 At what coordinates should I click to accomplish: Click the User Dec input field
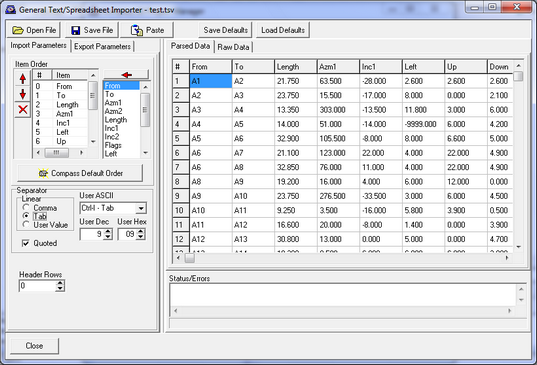[x=92, y=234]
